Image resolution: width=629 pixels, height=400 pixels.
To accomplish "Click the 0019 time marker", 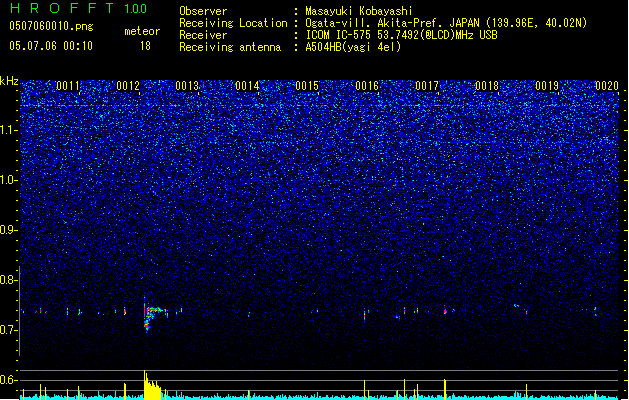I will click(547, 86).
